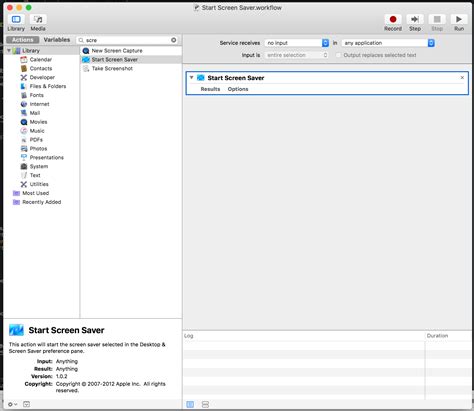
Task: Select the PDFs category
Action: point(36,140)
